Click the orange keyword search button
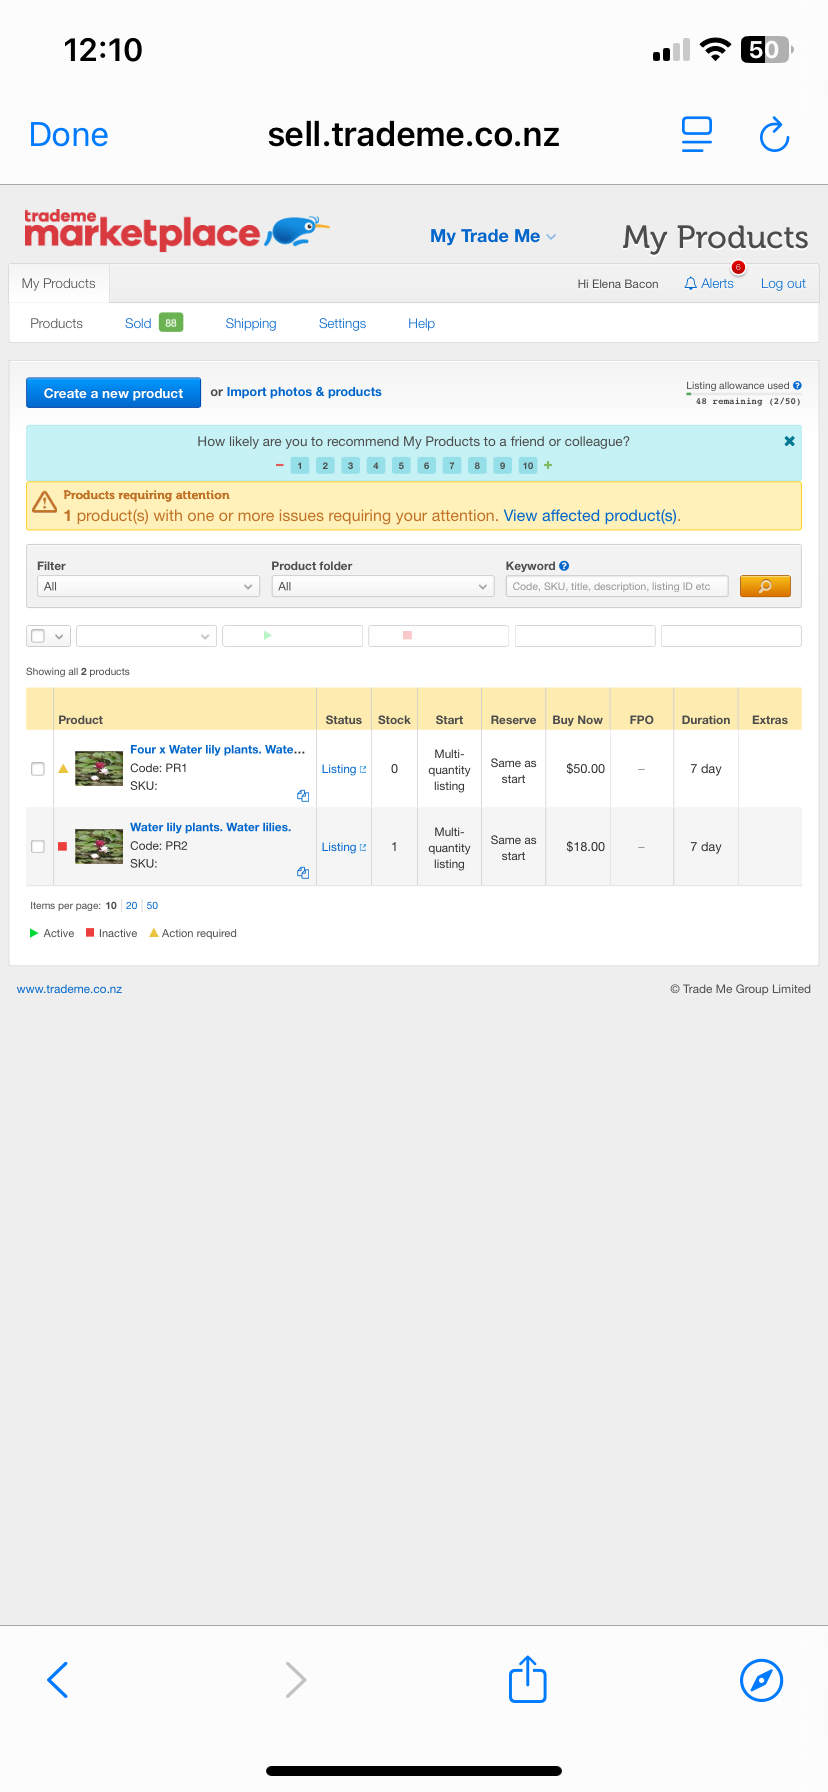828x1792 pixels. point(765,587)
